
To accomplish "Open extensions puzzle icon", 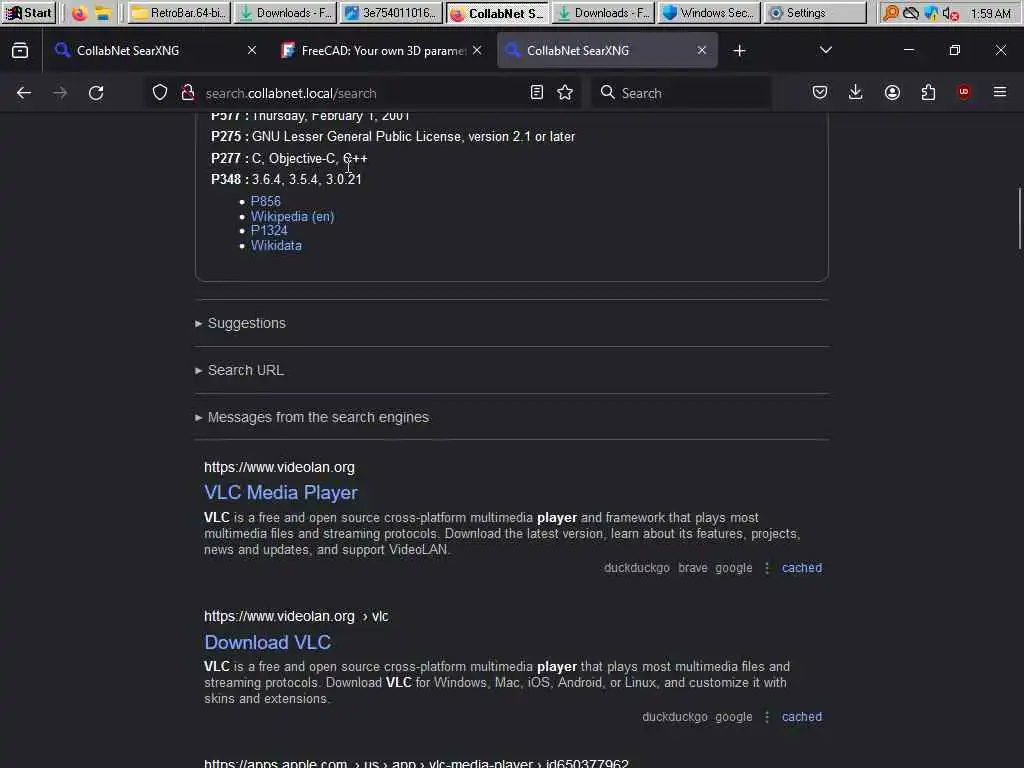I will [928, 93].
